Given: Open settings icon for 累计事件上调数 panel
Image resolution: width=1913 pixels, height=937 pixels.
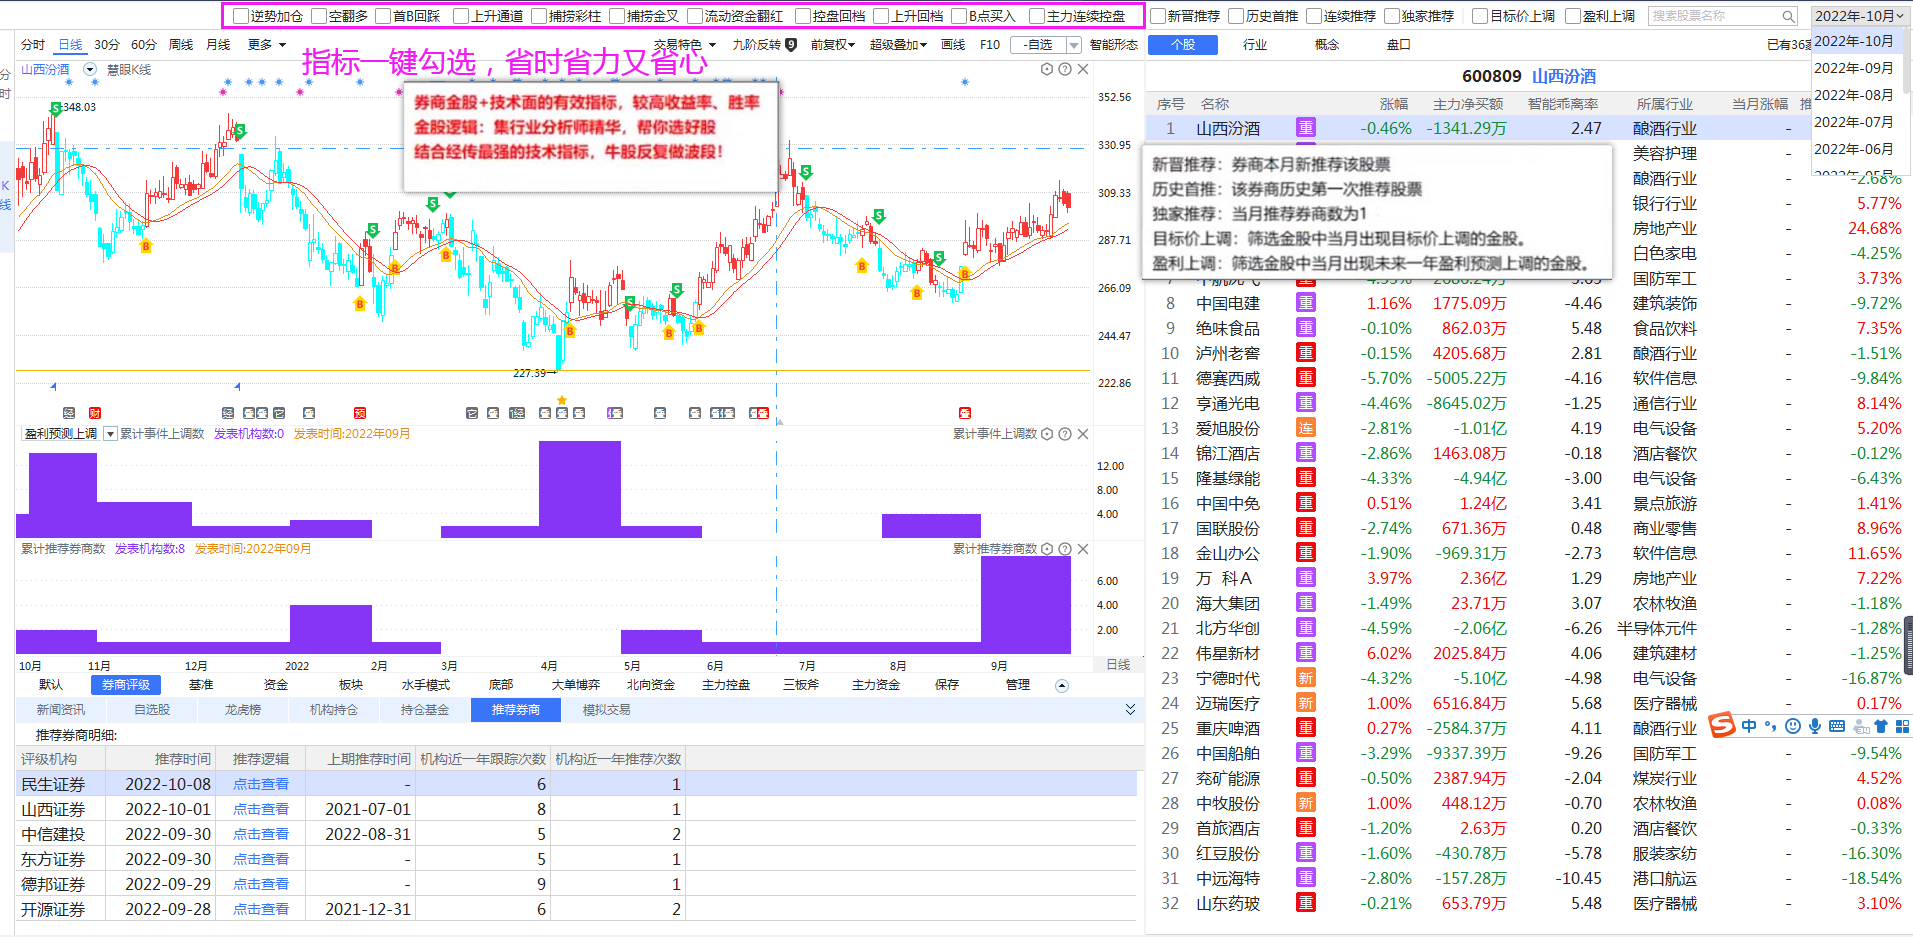Looking at the screenshot, I should point(1047,434).
